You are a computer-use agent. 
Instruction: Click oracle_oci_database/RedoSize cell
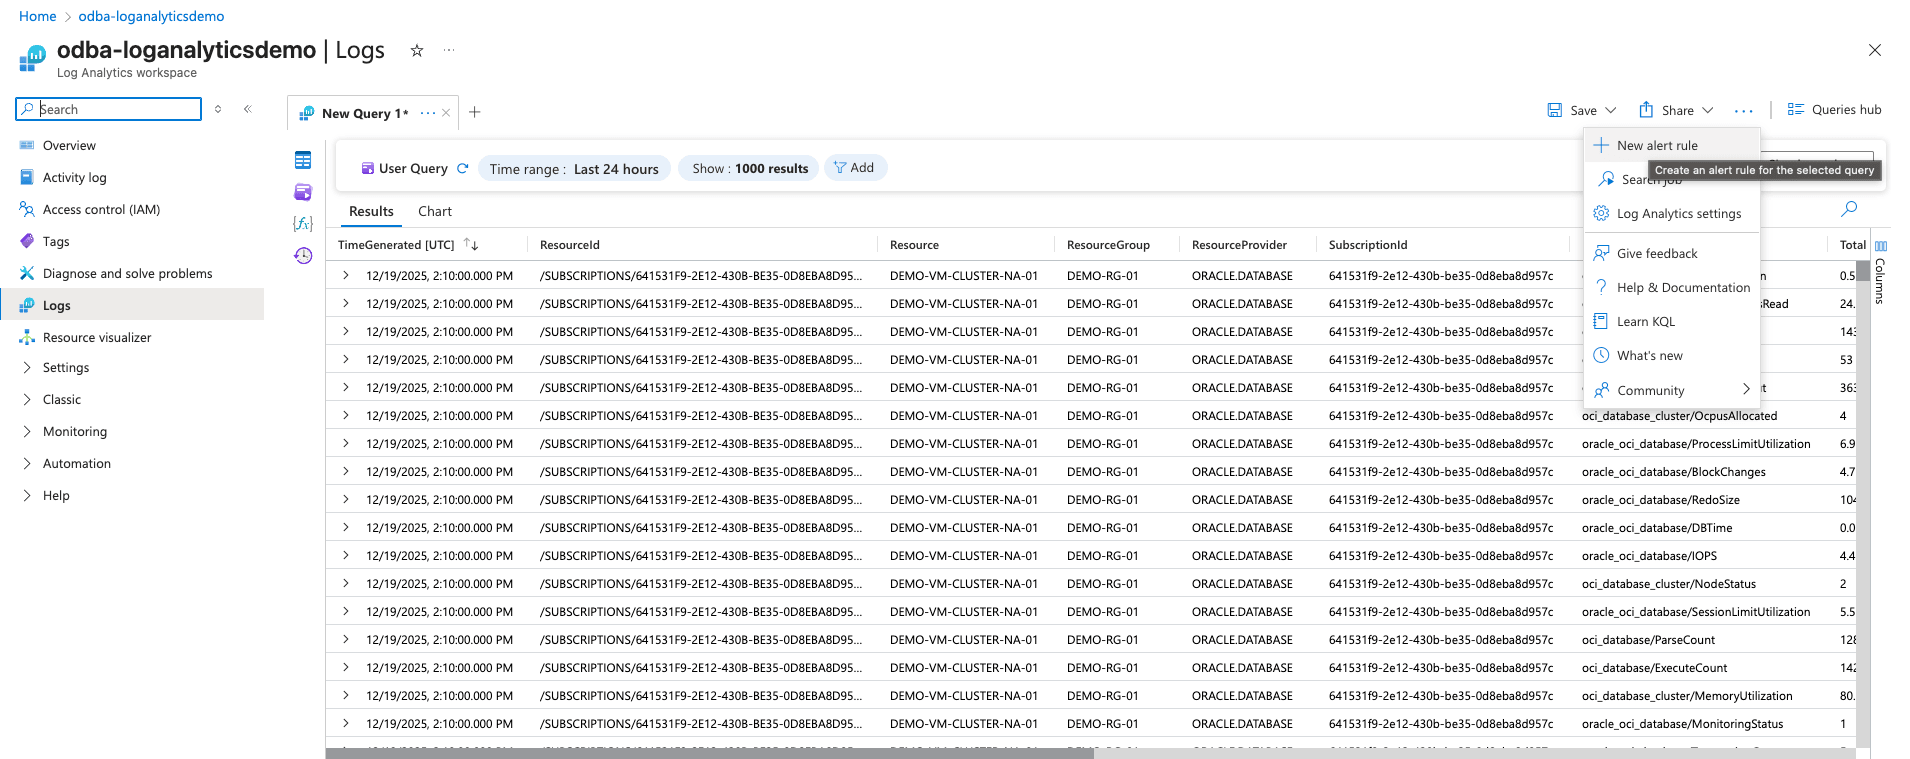click(1661, 499)
